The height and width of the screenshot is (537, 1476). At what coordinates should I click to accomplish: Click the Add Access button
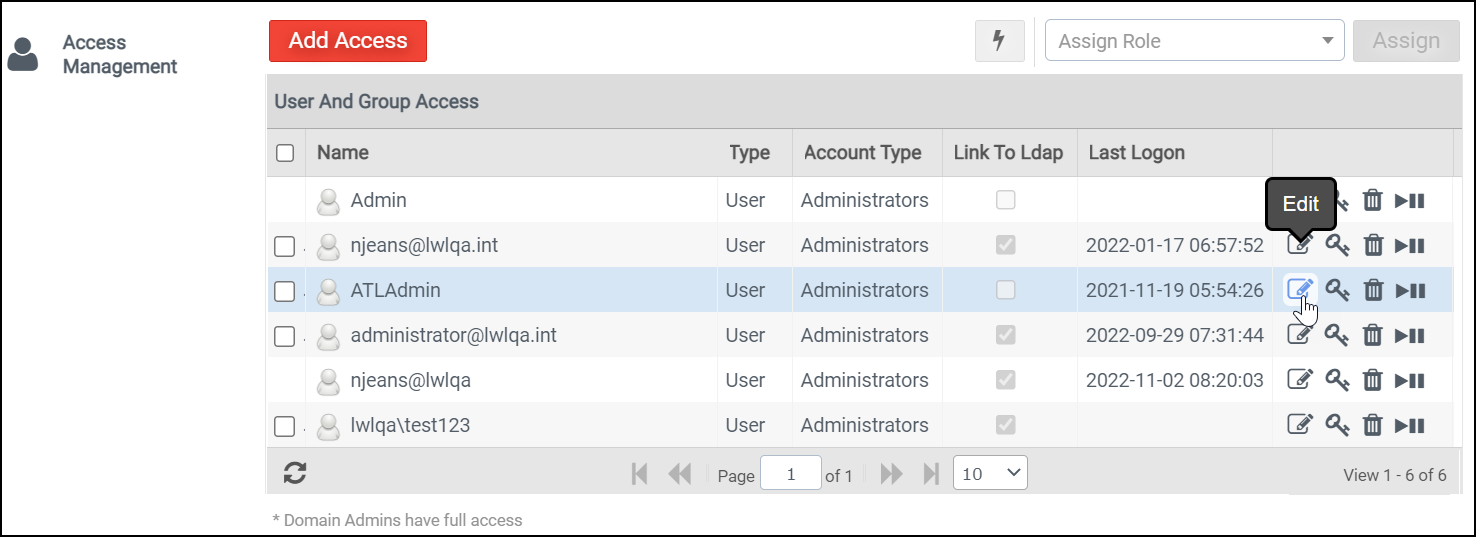347,41
